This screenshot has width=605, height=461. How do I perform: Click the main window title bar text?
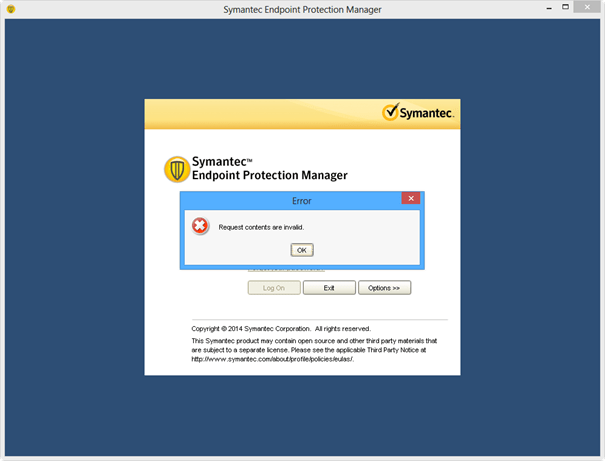302,9
